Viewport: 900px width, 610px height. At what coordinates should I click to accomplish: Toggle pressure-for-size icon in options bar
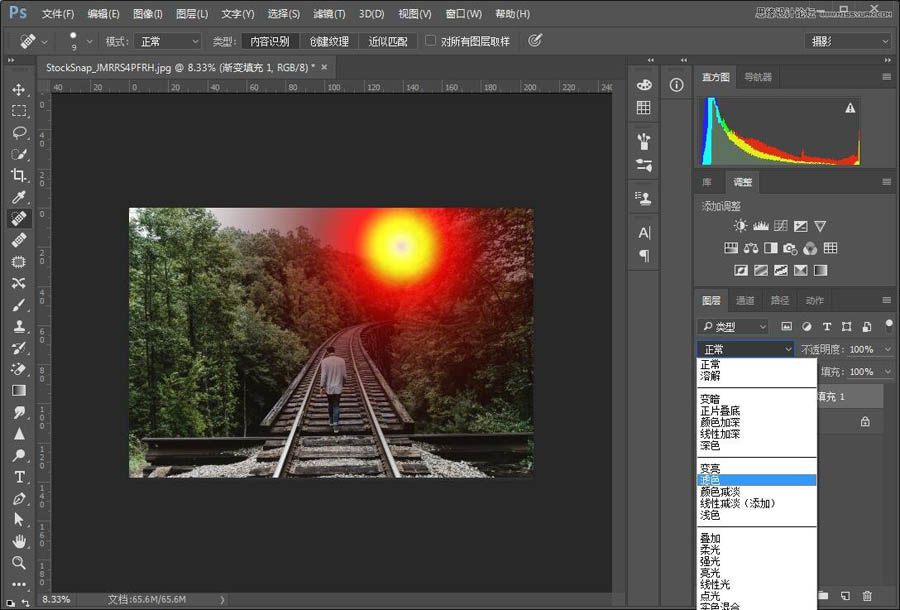[535, 40]
